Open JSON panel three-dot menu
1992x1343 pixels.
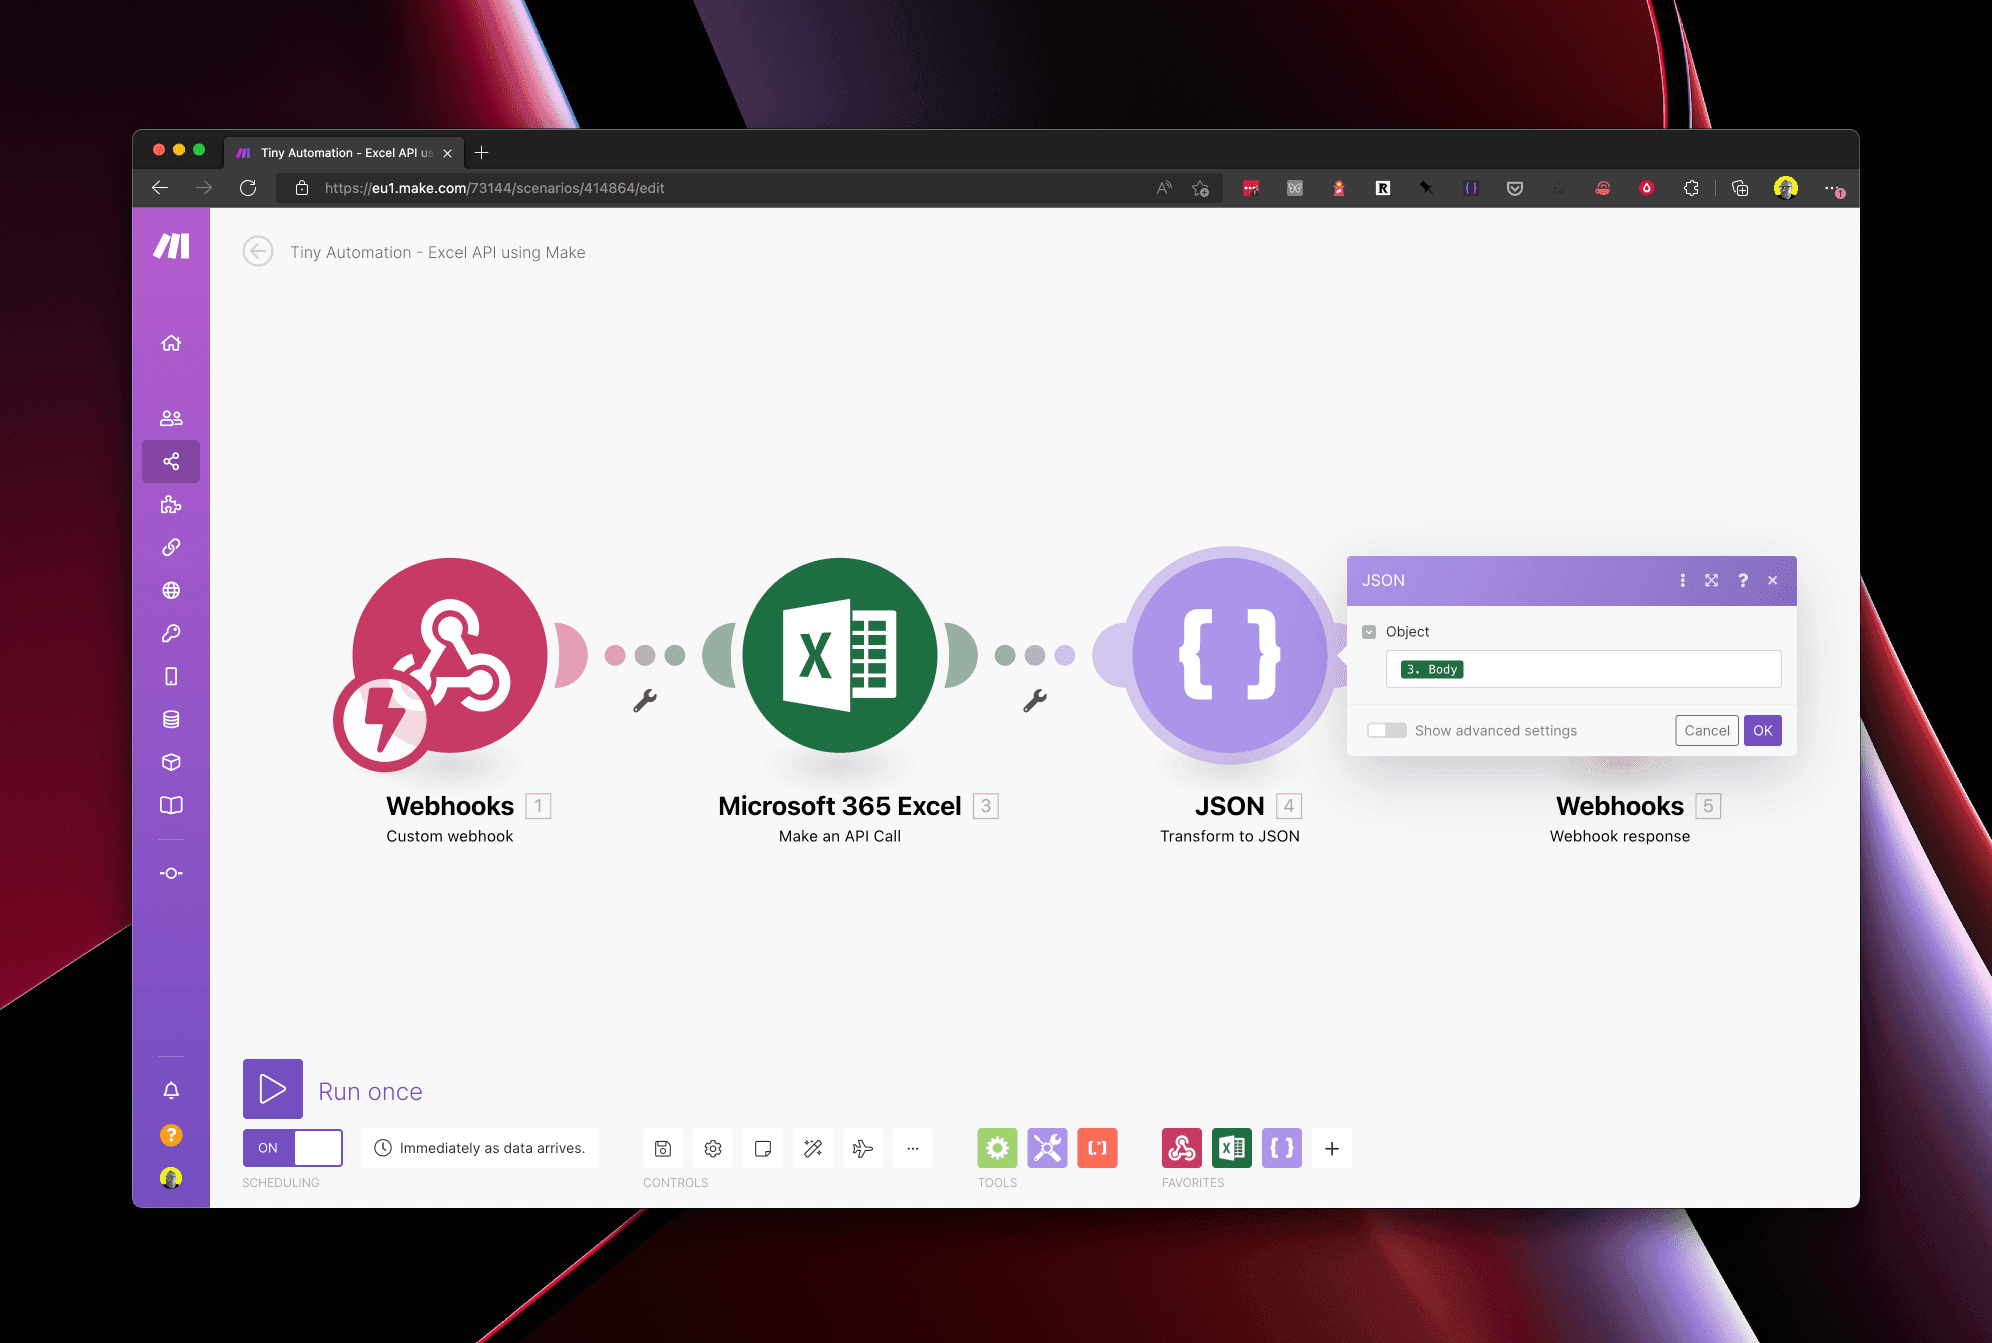point(1682,580)
